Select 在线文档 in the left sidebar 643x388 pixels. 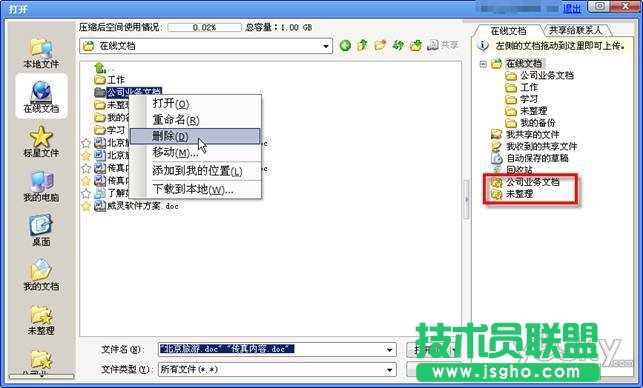tap(41, 97)
